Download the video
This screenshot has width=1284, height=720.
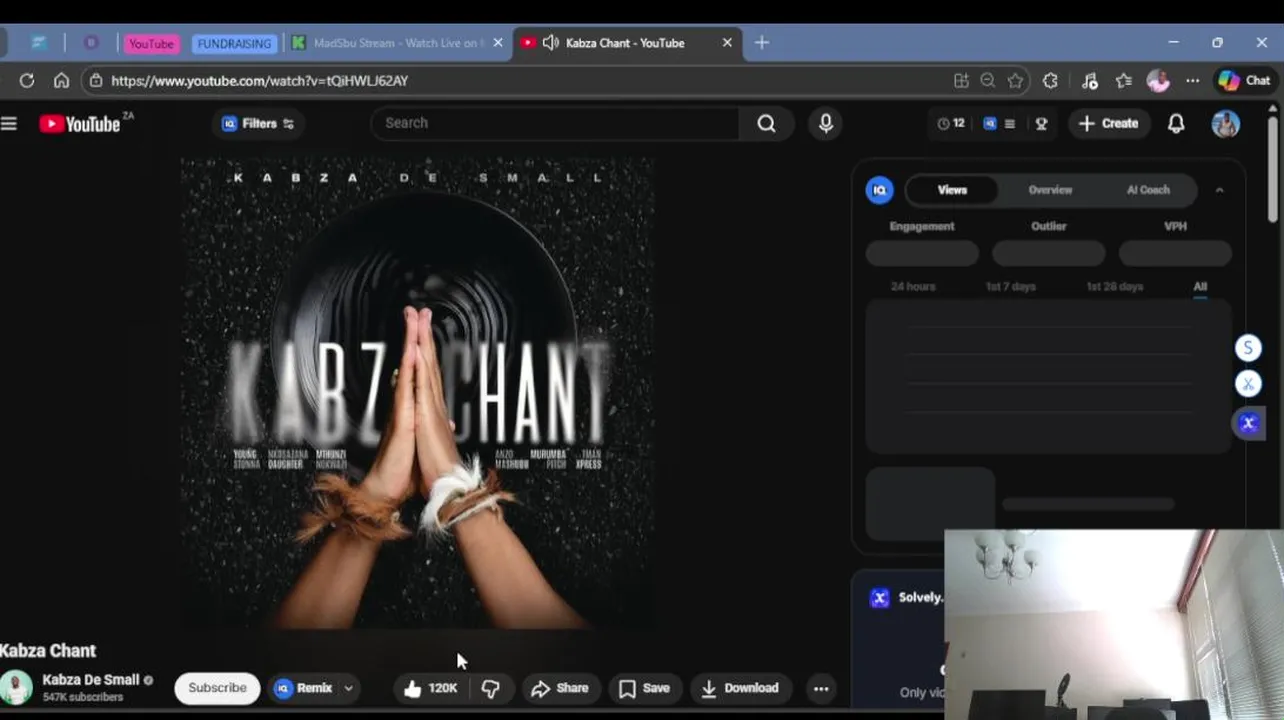740,688
